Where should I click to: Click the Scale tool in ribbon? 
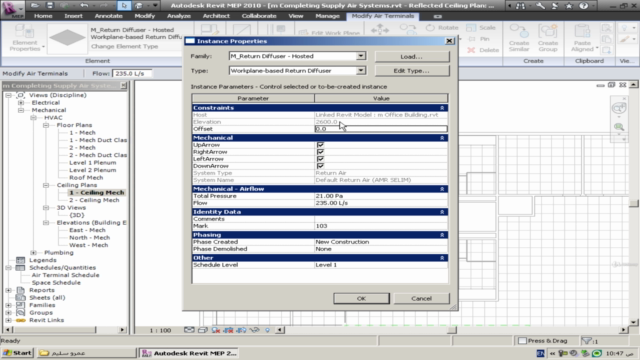click(x=481, y=28)
